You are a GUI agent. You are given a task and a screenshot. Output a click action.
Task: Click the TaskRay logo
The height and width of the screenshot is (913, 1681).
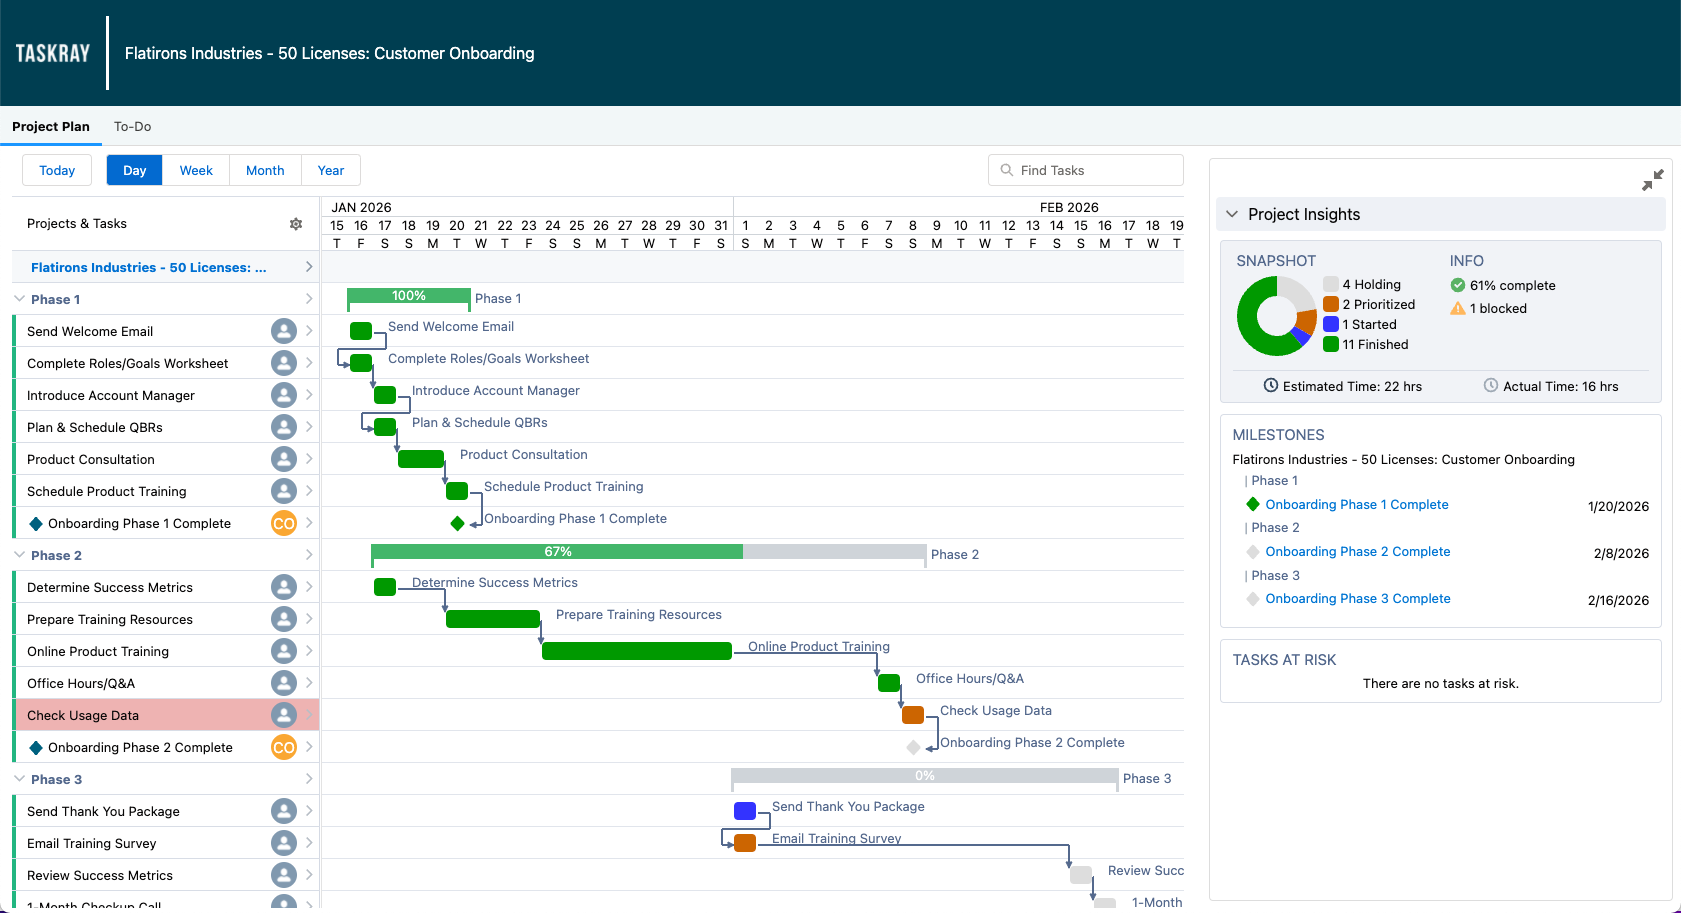pos(53,53)
